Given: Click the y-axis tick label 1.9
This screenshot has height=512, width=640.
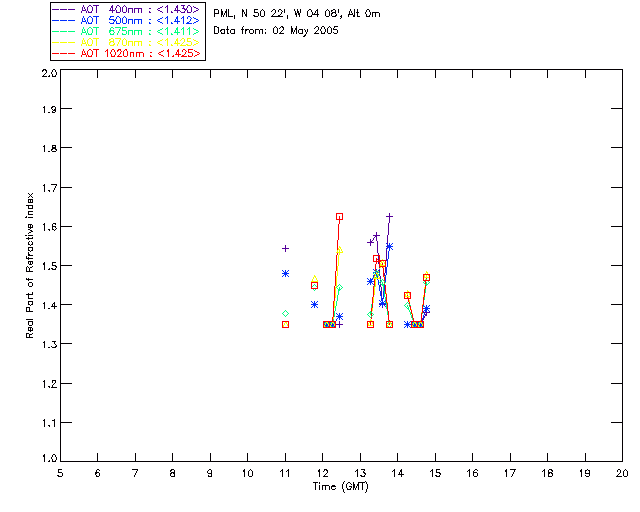Looking at the screenshot, I should [49, 109].
